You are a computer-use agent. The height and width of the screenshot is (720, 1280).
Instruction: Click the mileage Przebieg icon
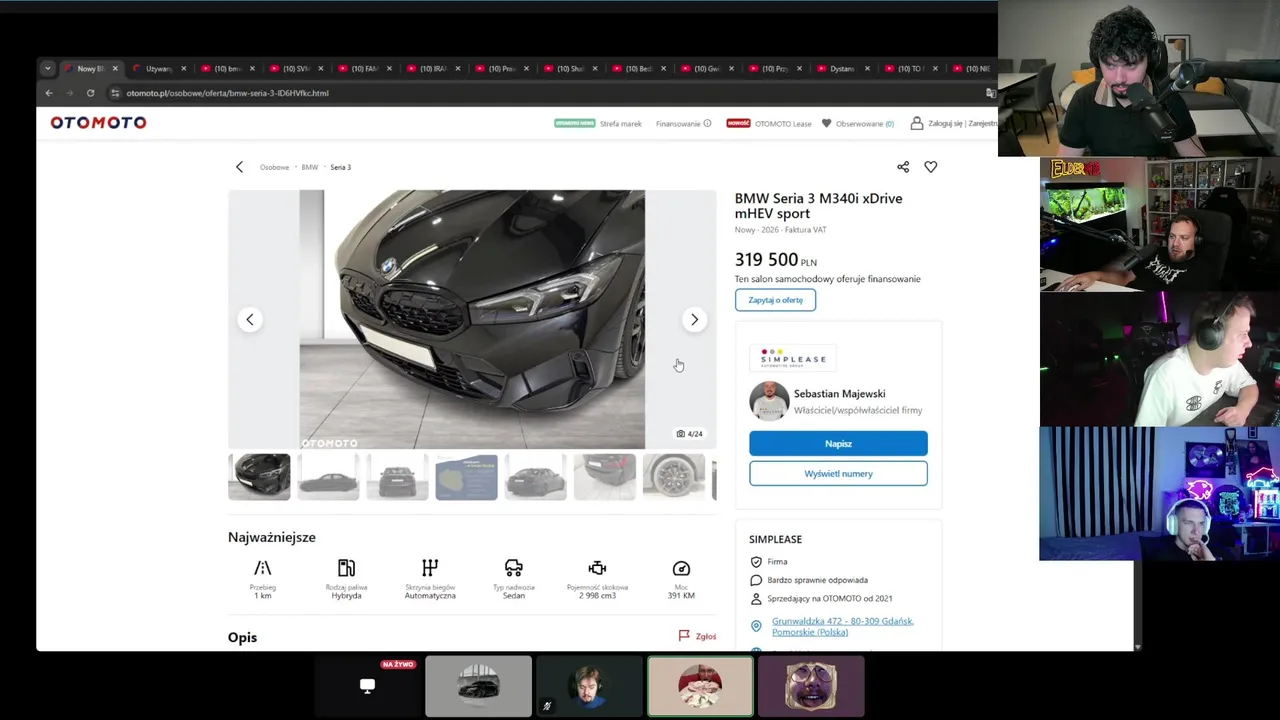[262, 568]
